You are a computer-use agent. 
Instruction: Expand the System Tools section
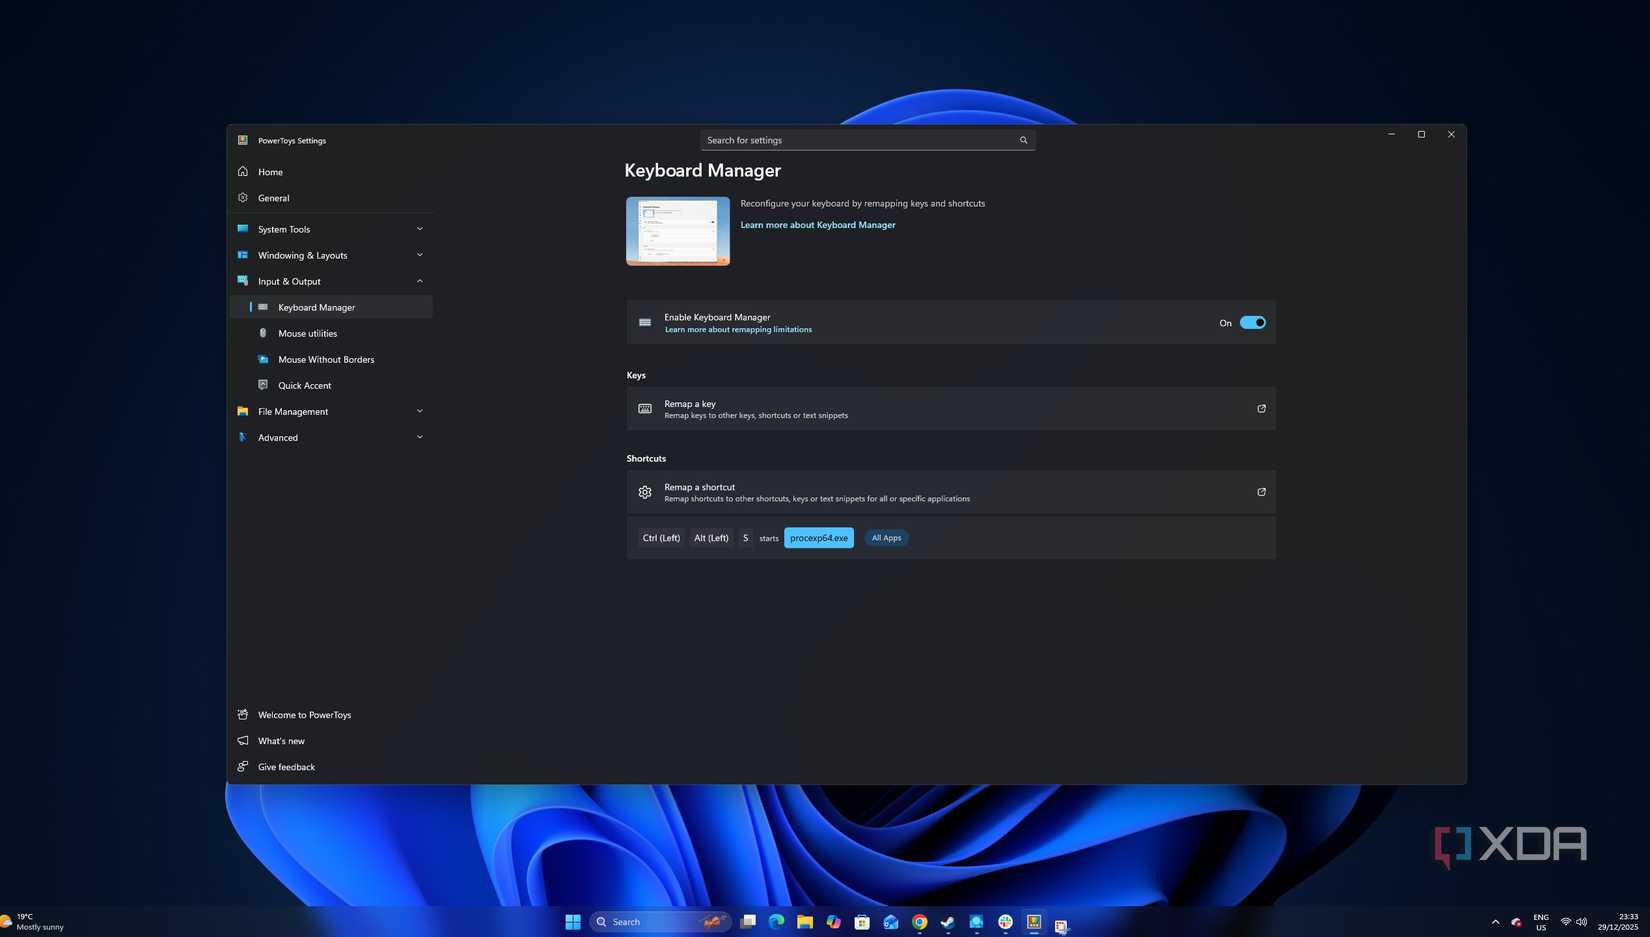pos(419,229)
